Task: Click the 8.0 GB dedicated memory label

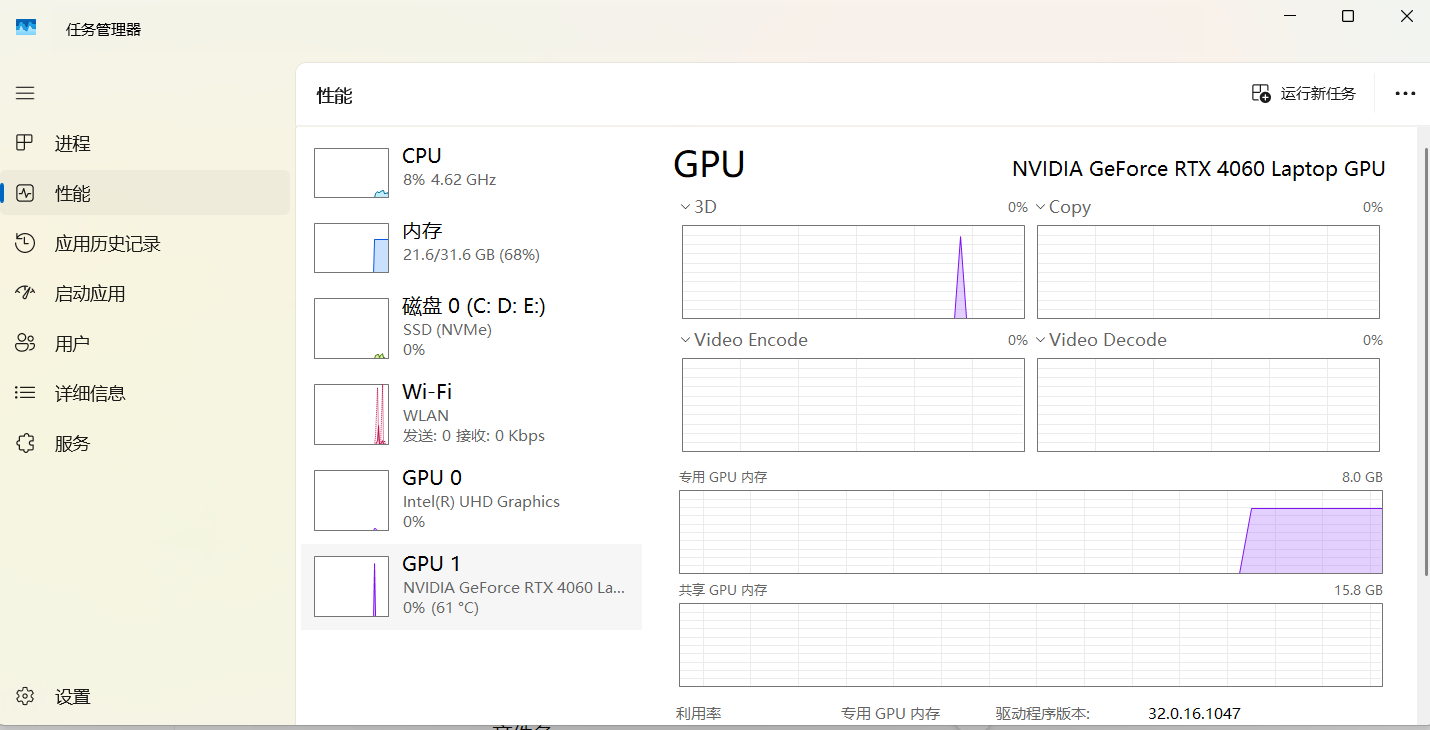Action: (x=1362, y=478)
